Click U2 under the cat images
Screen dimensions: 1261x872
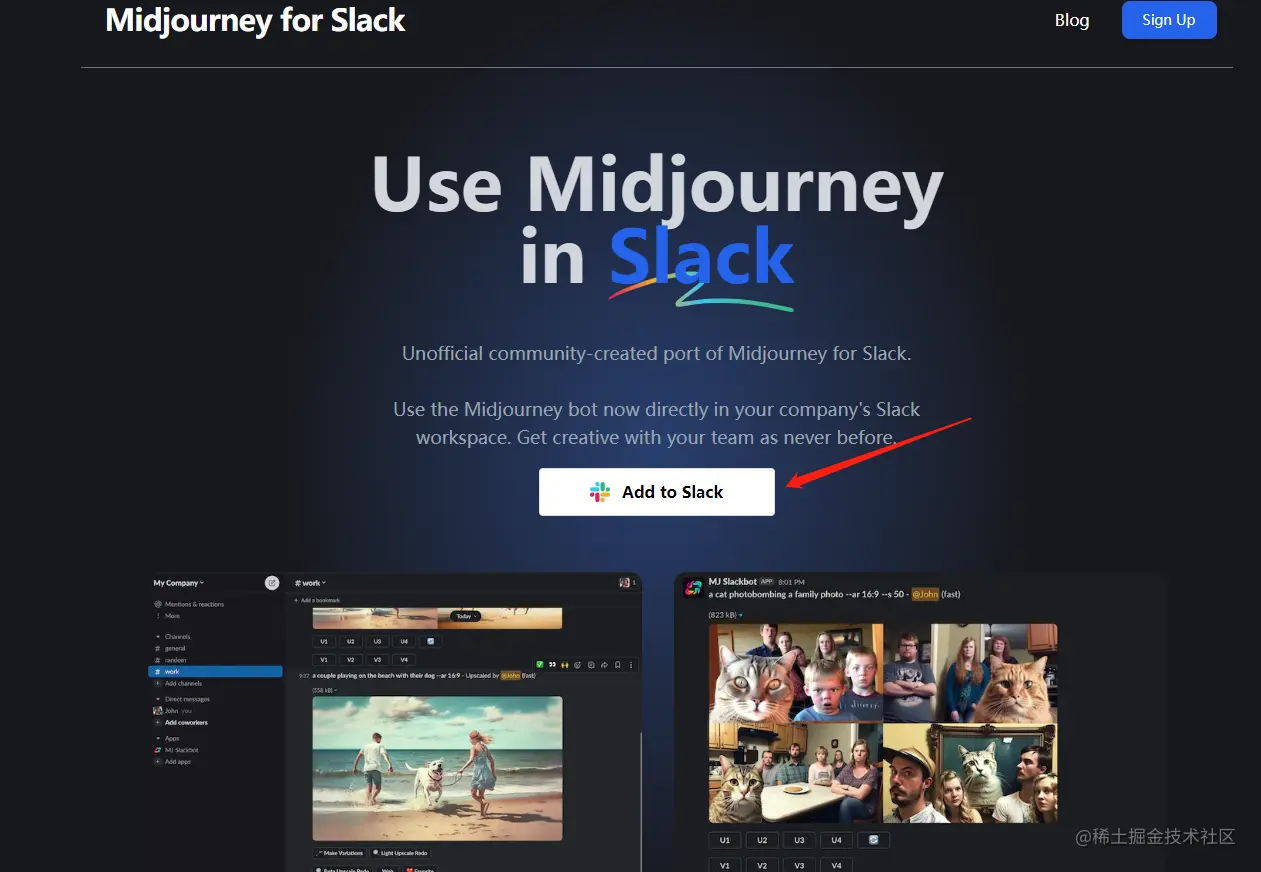[x=762, y=840]
